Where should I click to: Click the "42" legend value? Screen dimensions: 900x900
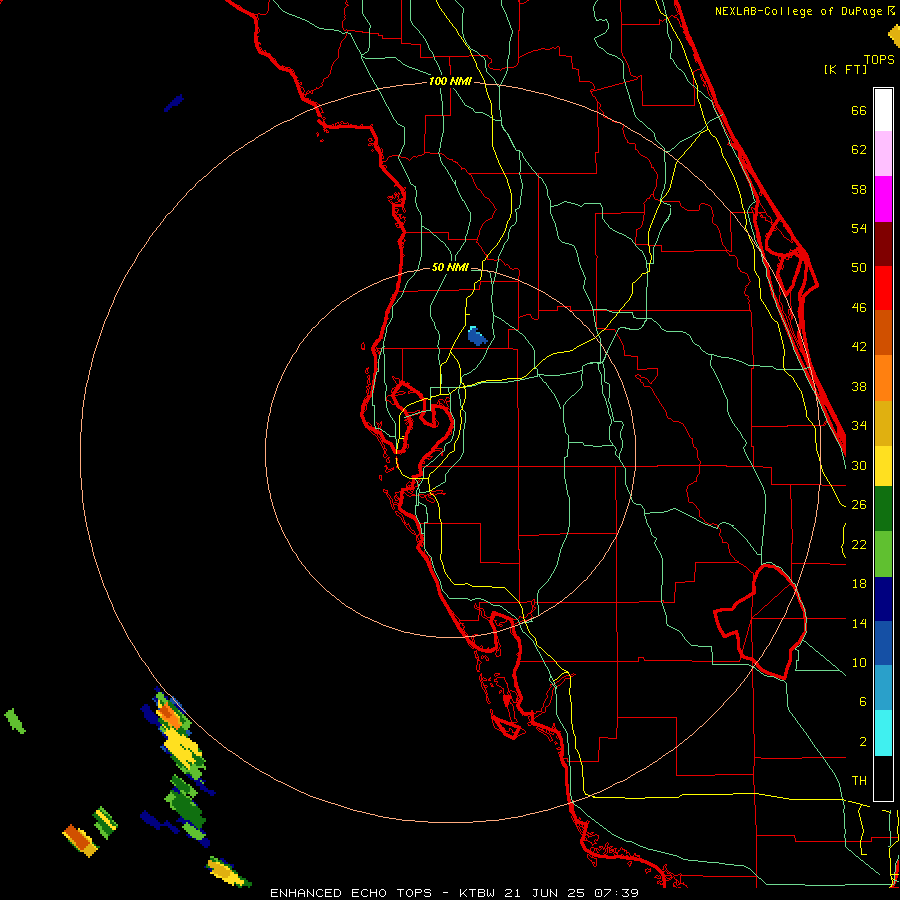coord(859,347)
